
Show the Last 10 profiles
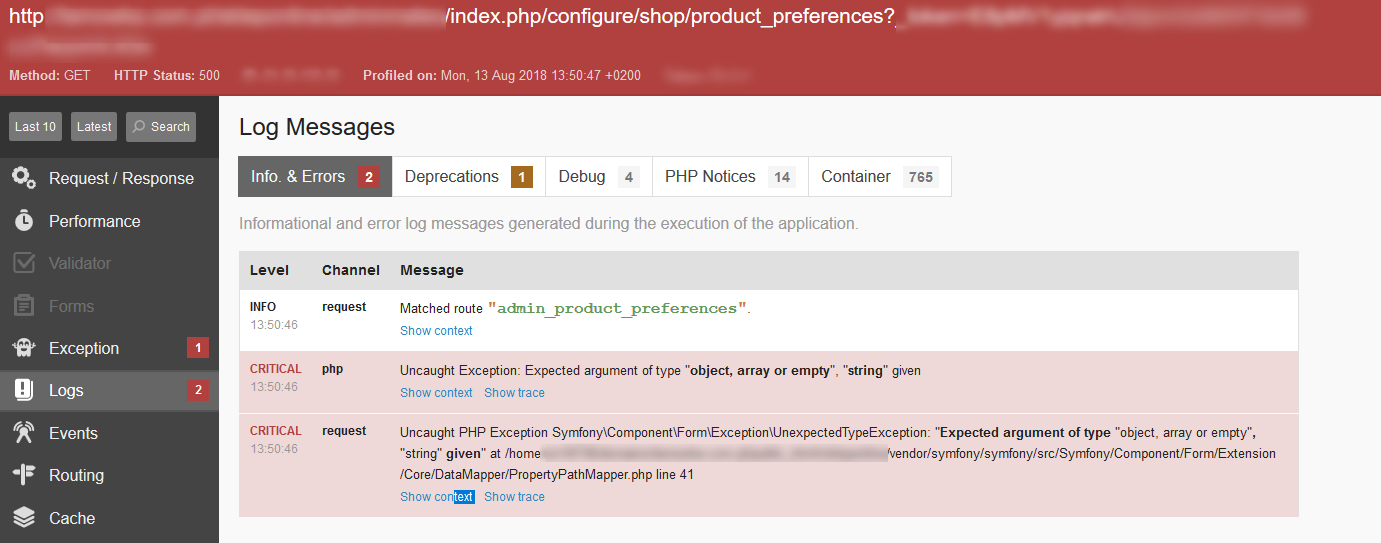[x=35, y=127]
